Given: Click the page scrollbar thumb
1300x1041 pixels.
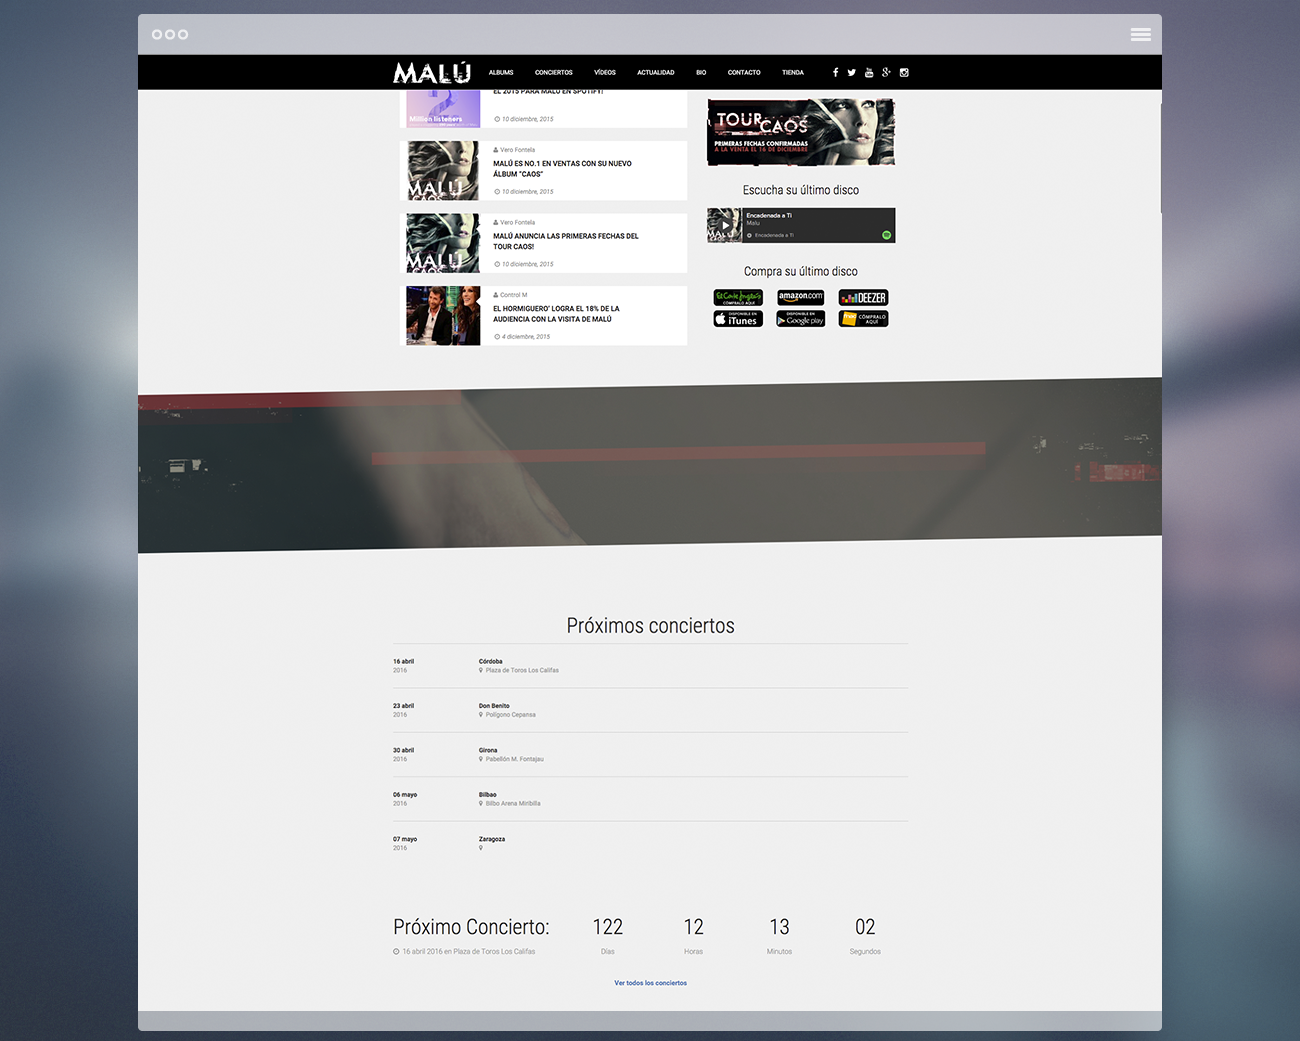Looking at the screenshot, I should [1160, 157].
